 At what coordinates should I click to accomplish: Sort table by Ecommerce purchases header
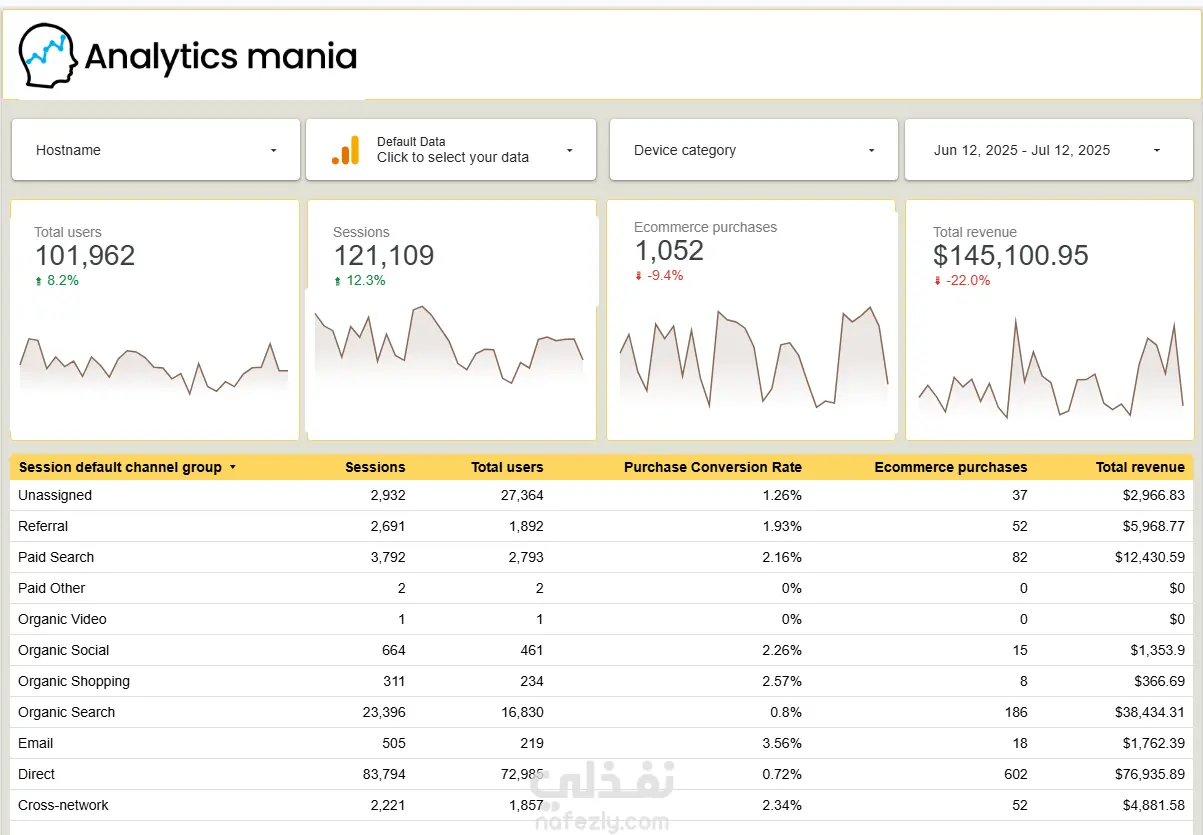coord(951,467)
